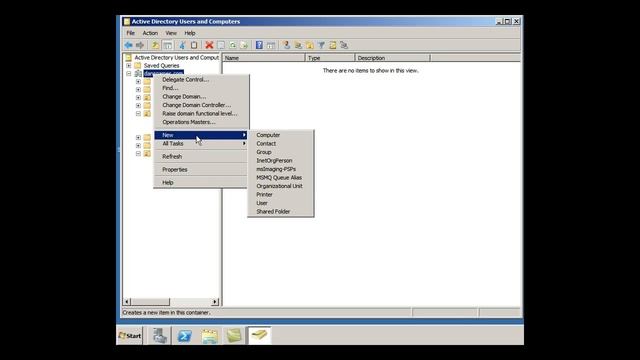640x360 pixels.
Task: Click the tree pane right scroll arrow
Action: click(x=215, y=302)
